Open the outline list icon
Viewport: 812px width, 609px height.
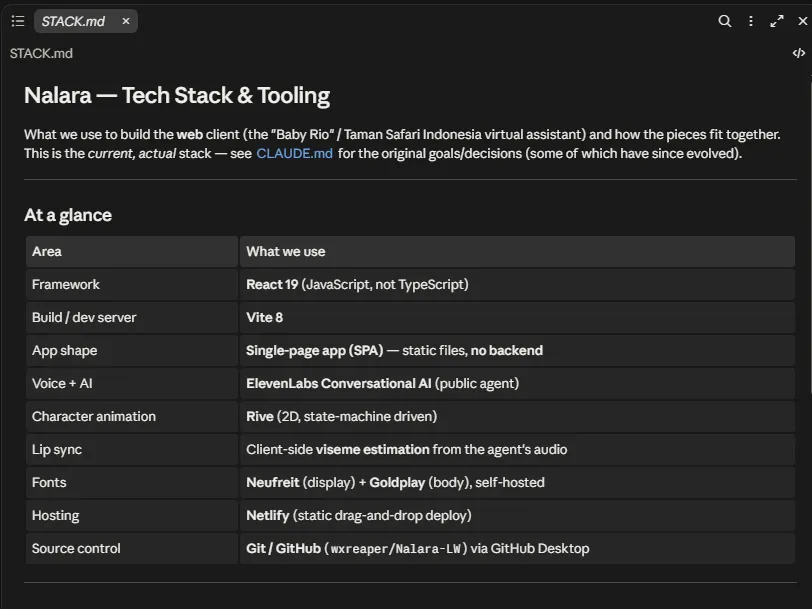click(18, 21)
